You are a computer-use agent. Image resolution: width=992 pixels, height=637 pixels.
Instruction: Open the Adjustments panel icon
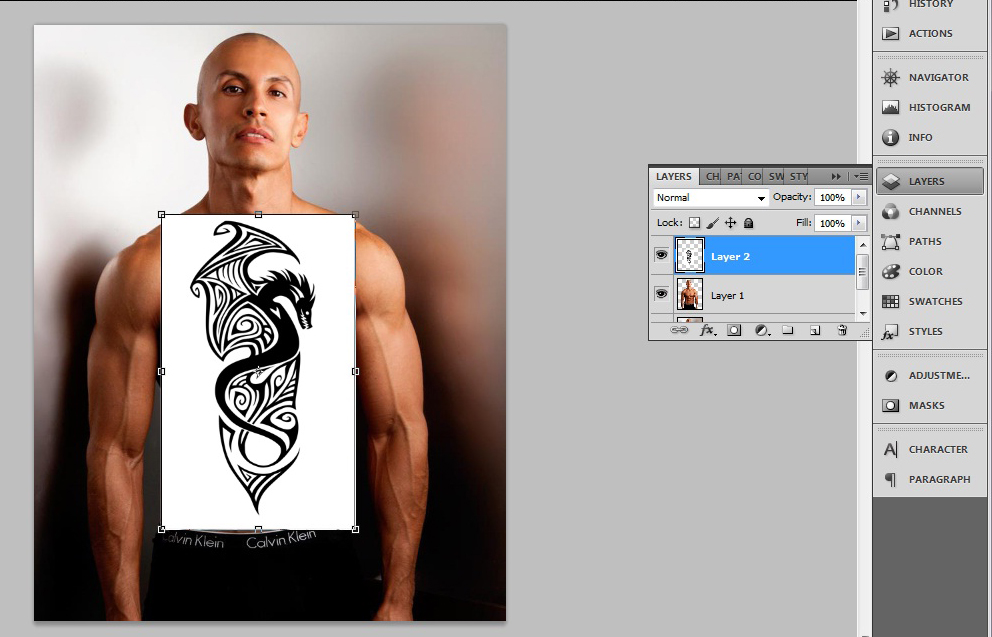[891, 376]
